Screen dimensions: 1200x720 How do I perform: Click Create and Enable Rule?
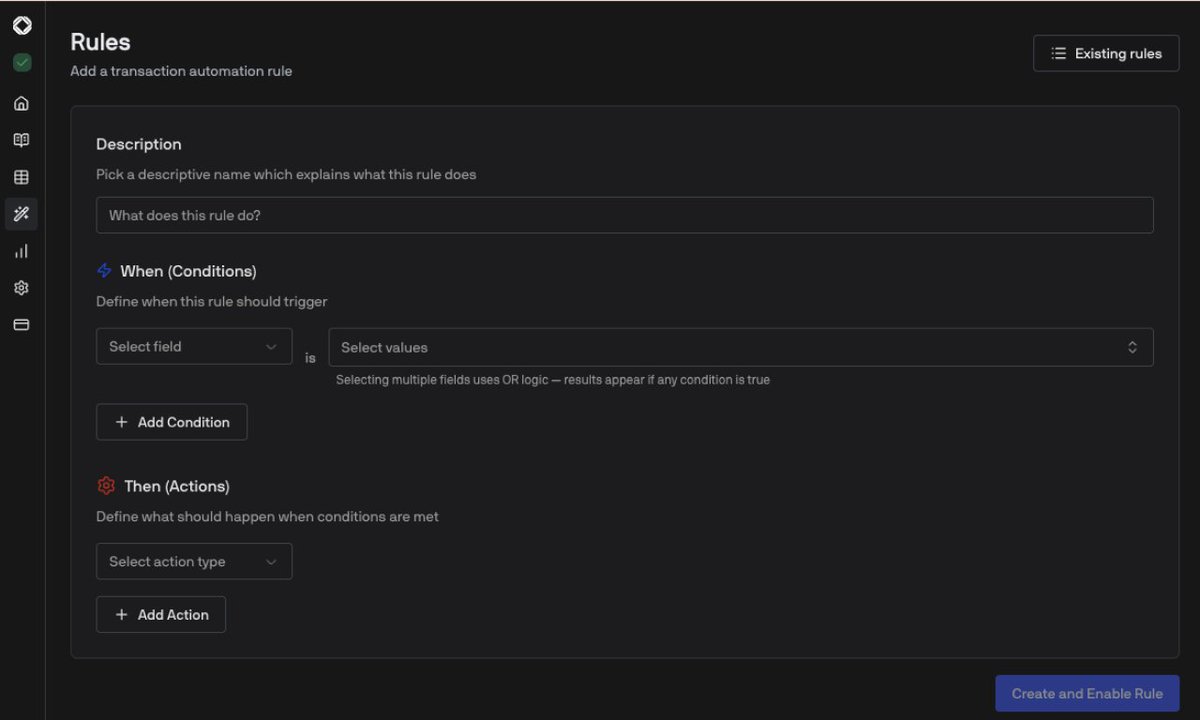(1087, 693)
